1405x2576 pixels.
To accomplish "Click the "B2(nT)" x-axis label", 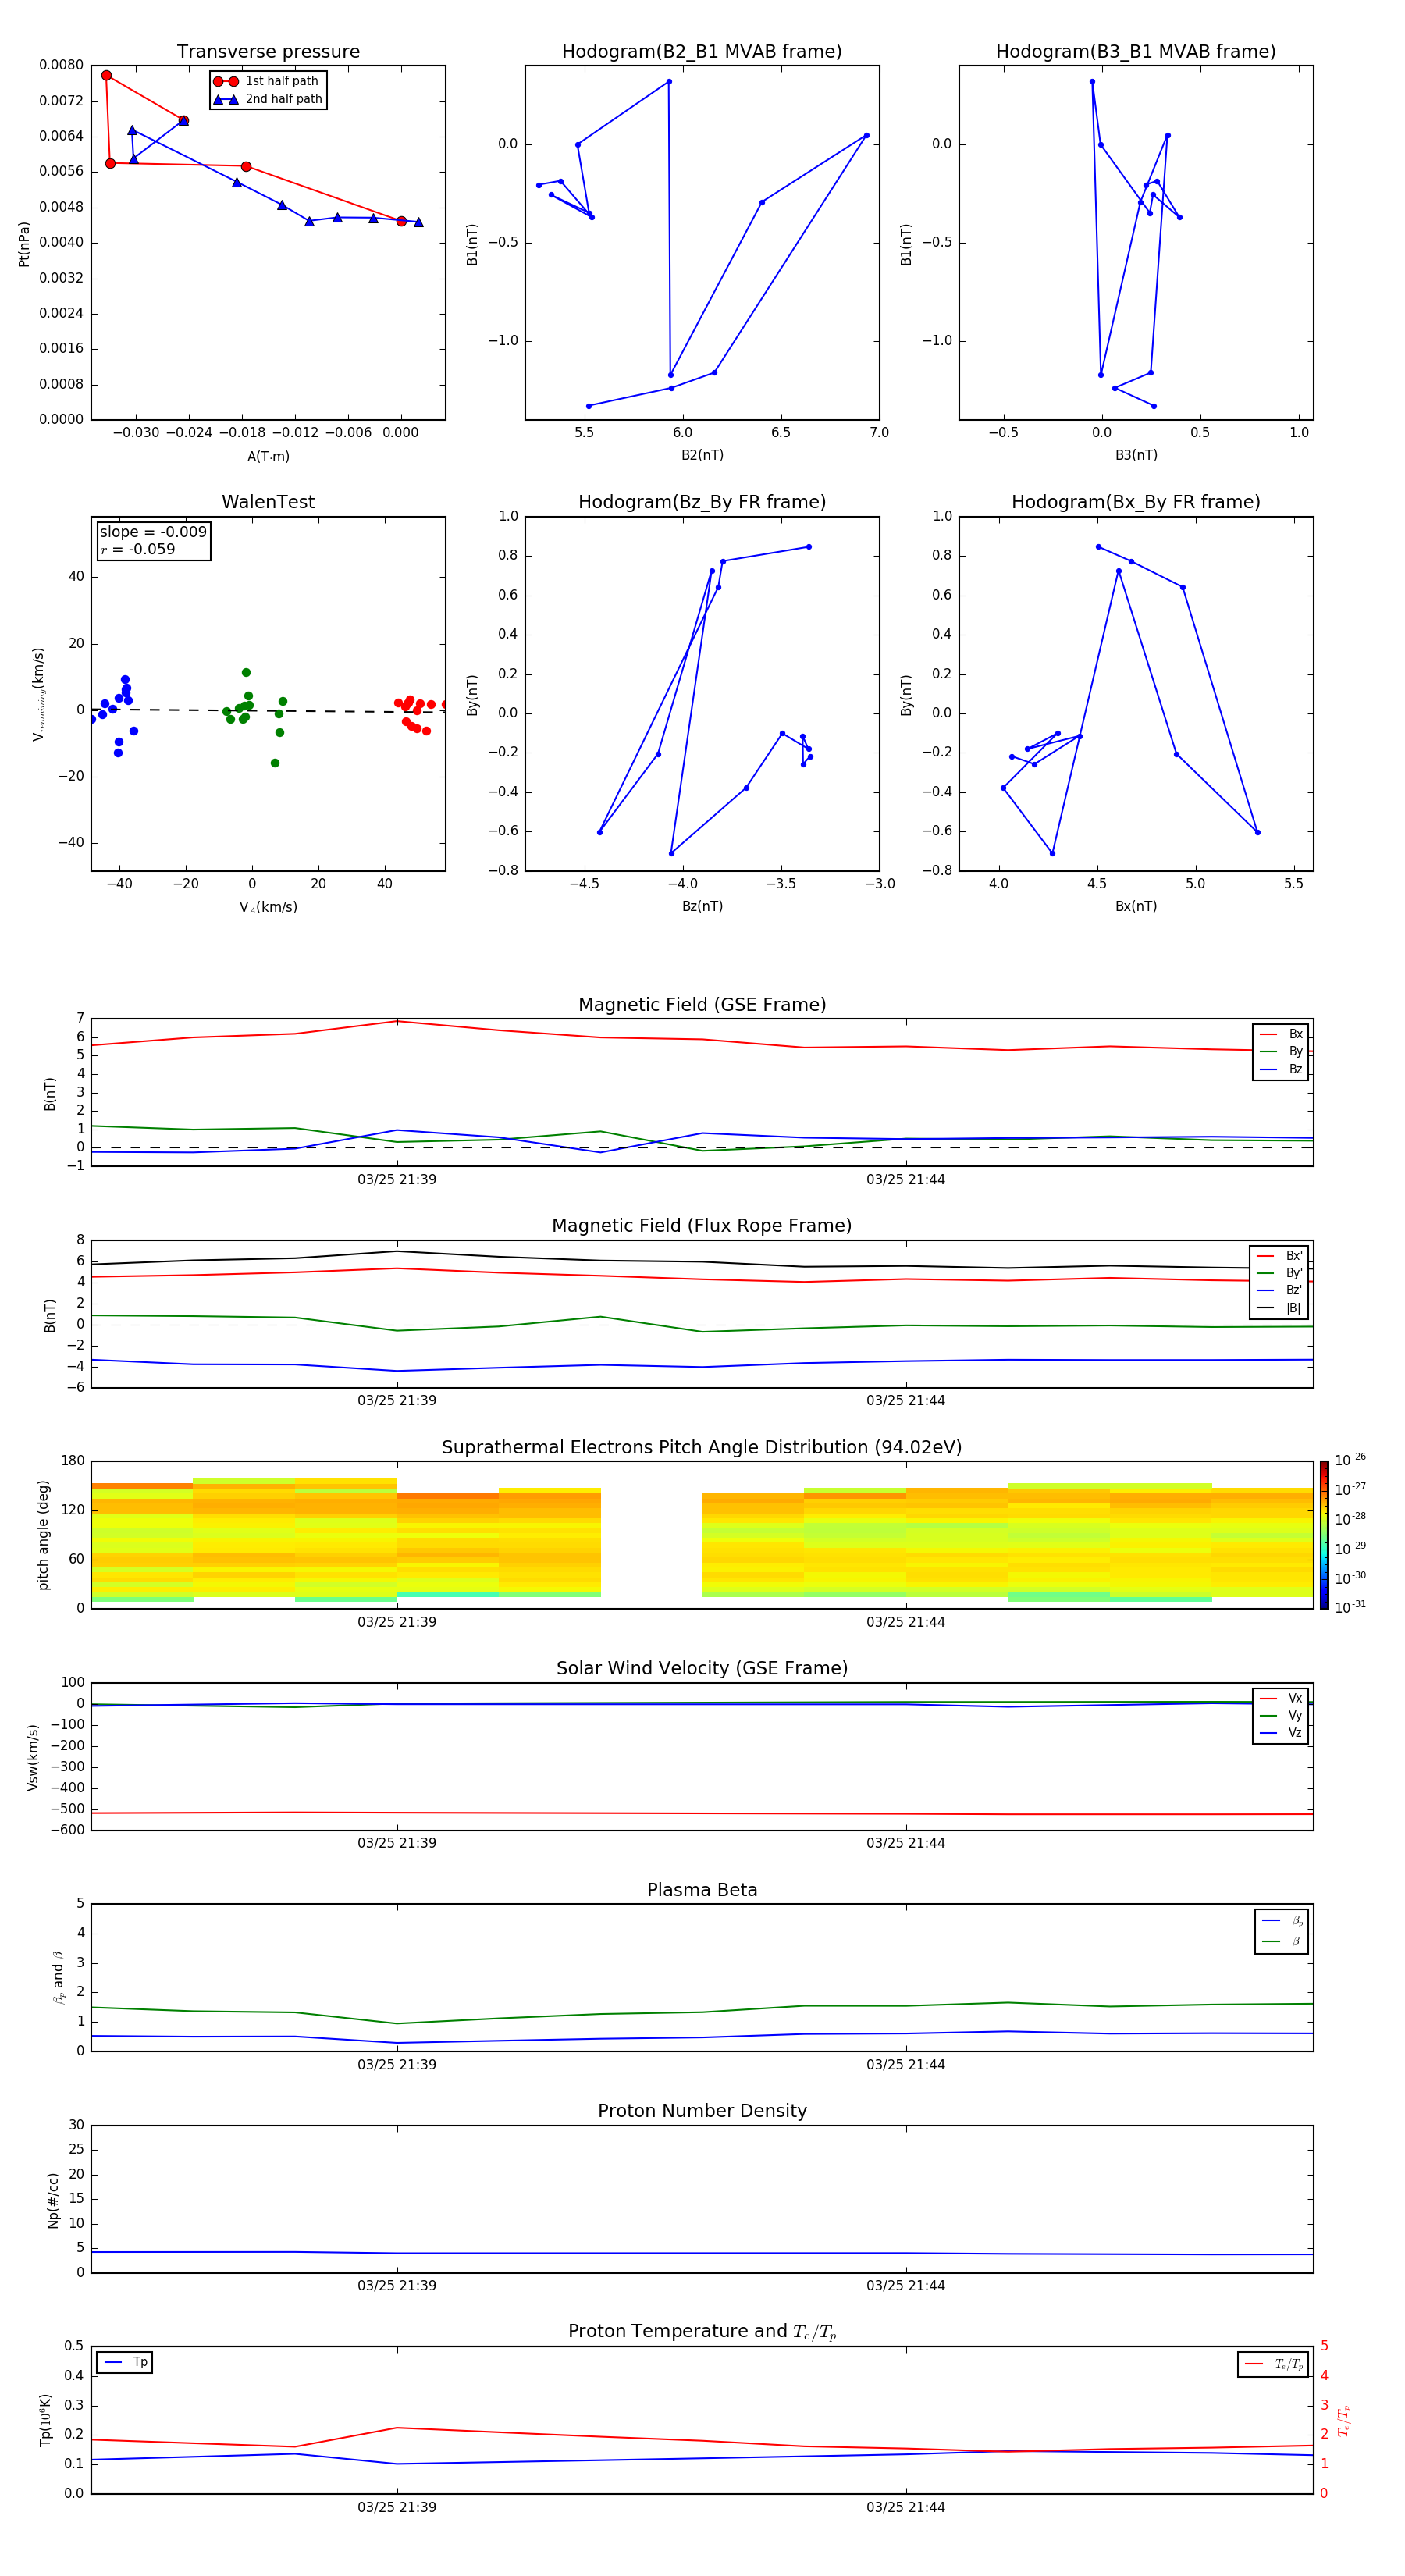I will (702, 455).
